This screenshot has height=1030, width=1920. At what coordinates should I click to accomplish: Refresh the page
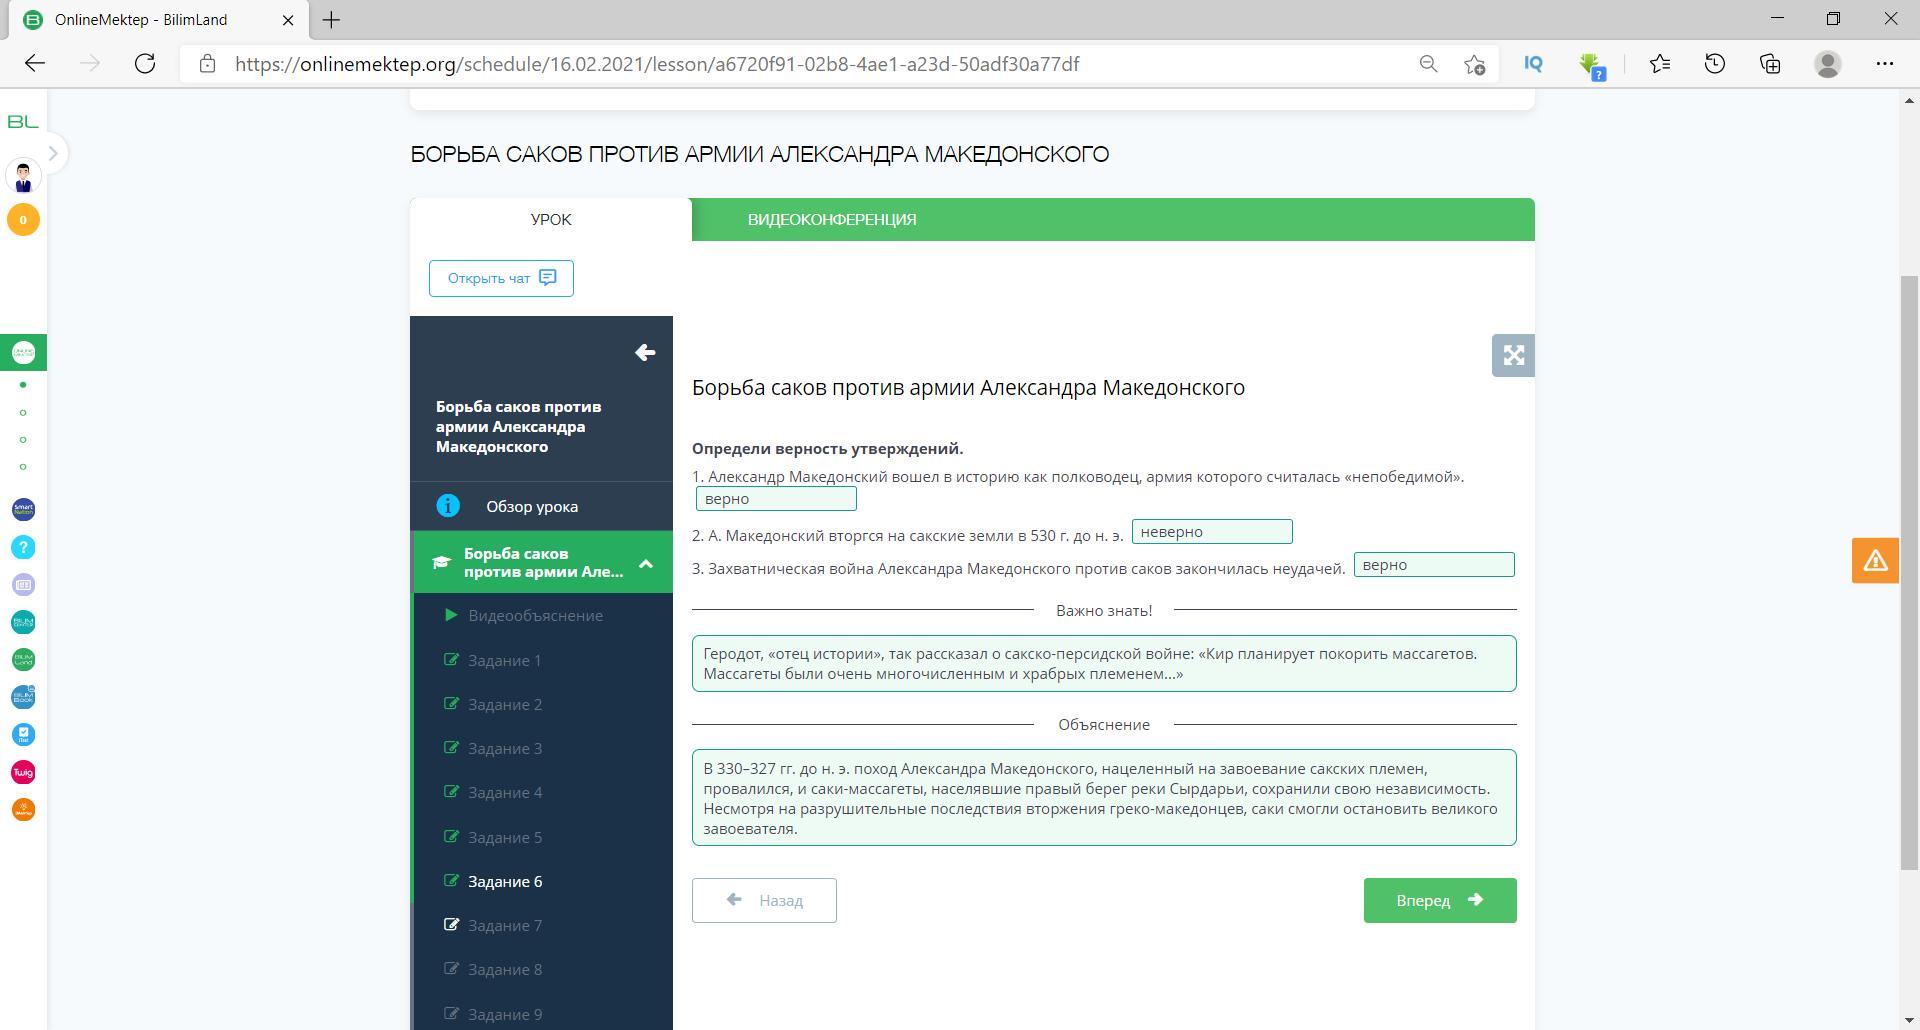click(x=145, y=64)
